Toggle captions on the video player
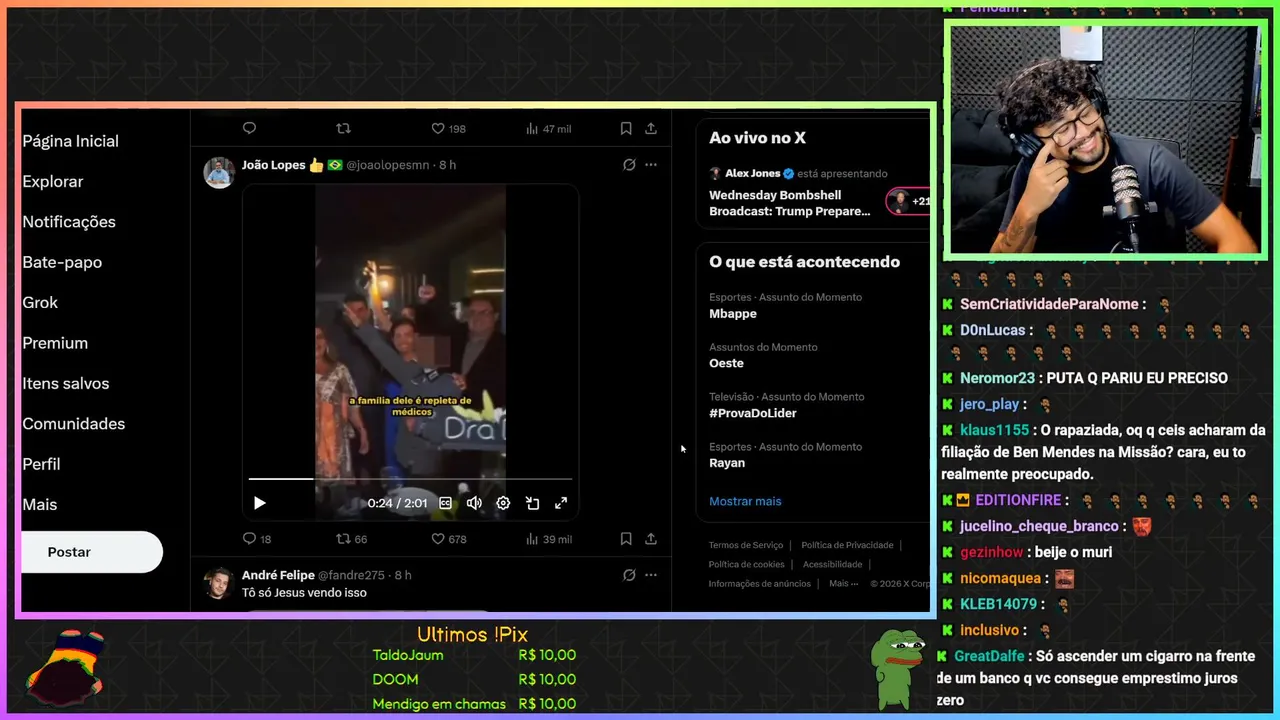 [446, 503]
